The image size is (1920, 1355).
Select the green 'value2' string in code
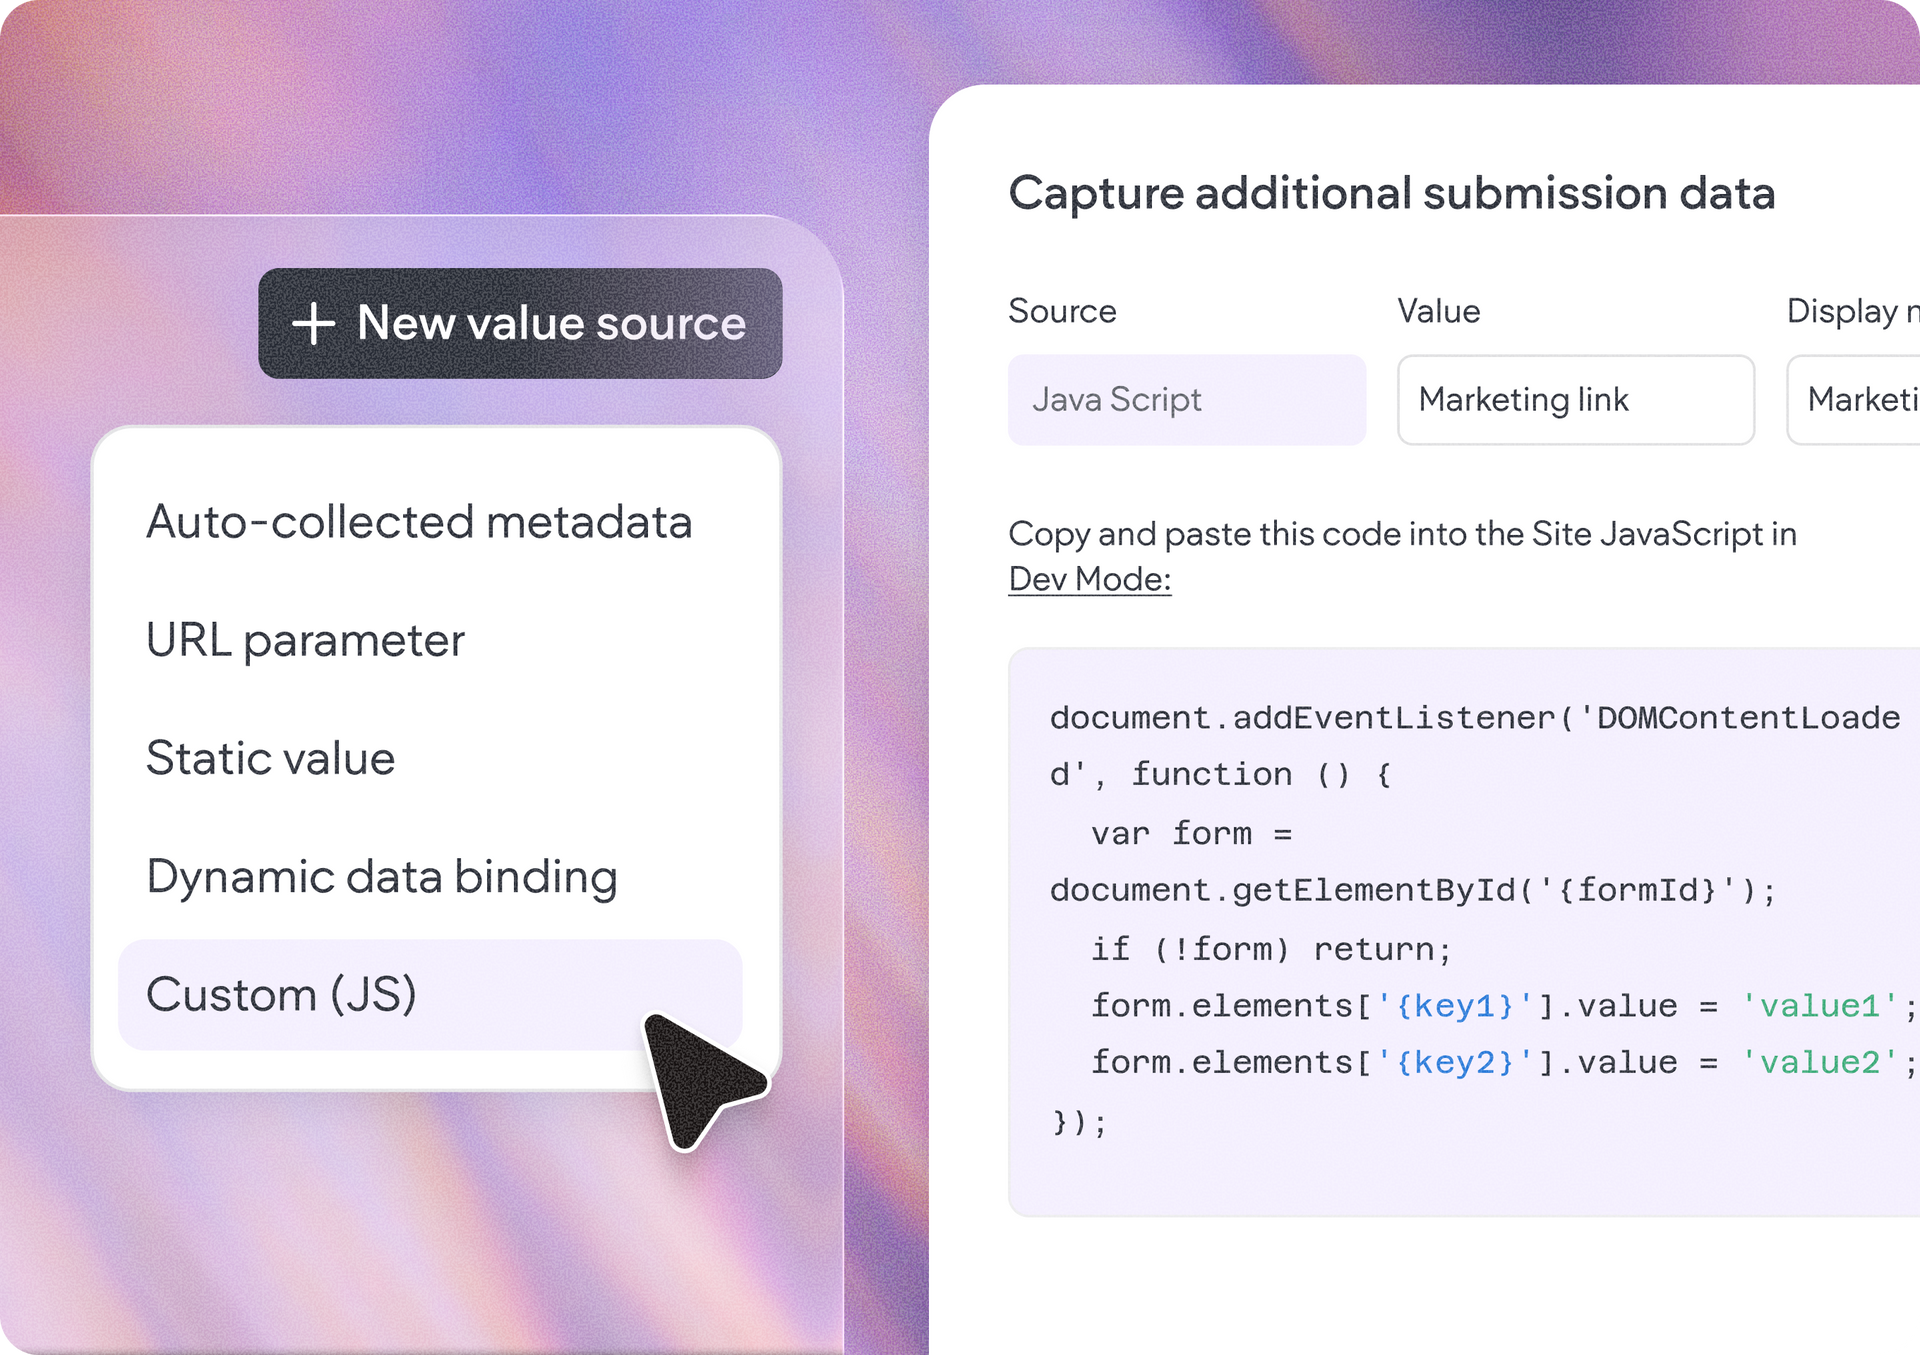click(1819, 1062)
